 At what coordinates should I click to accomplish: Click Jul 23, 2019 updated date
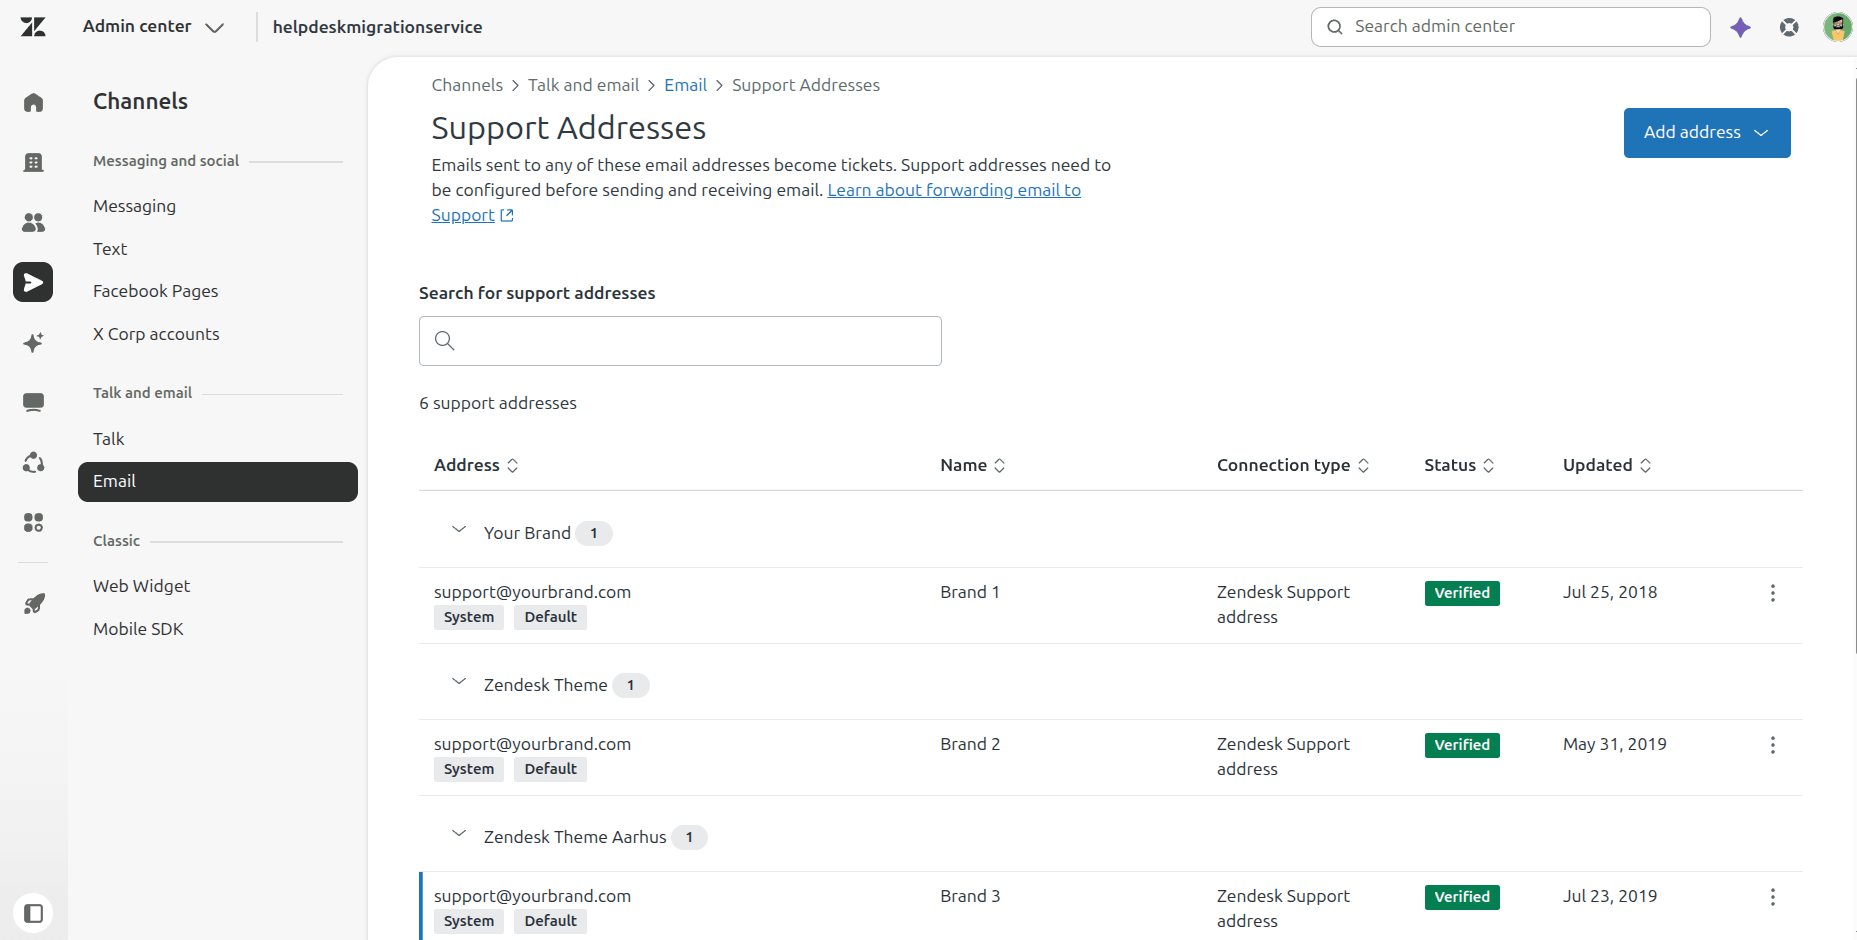(1610, 896)
